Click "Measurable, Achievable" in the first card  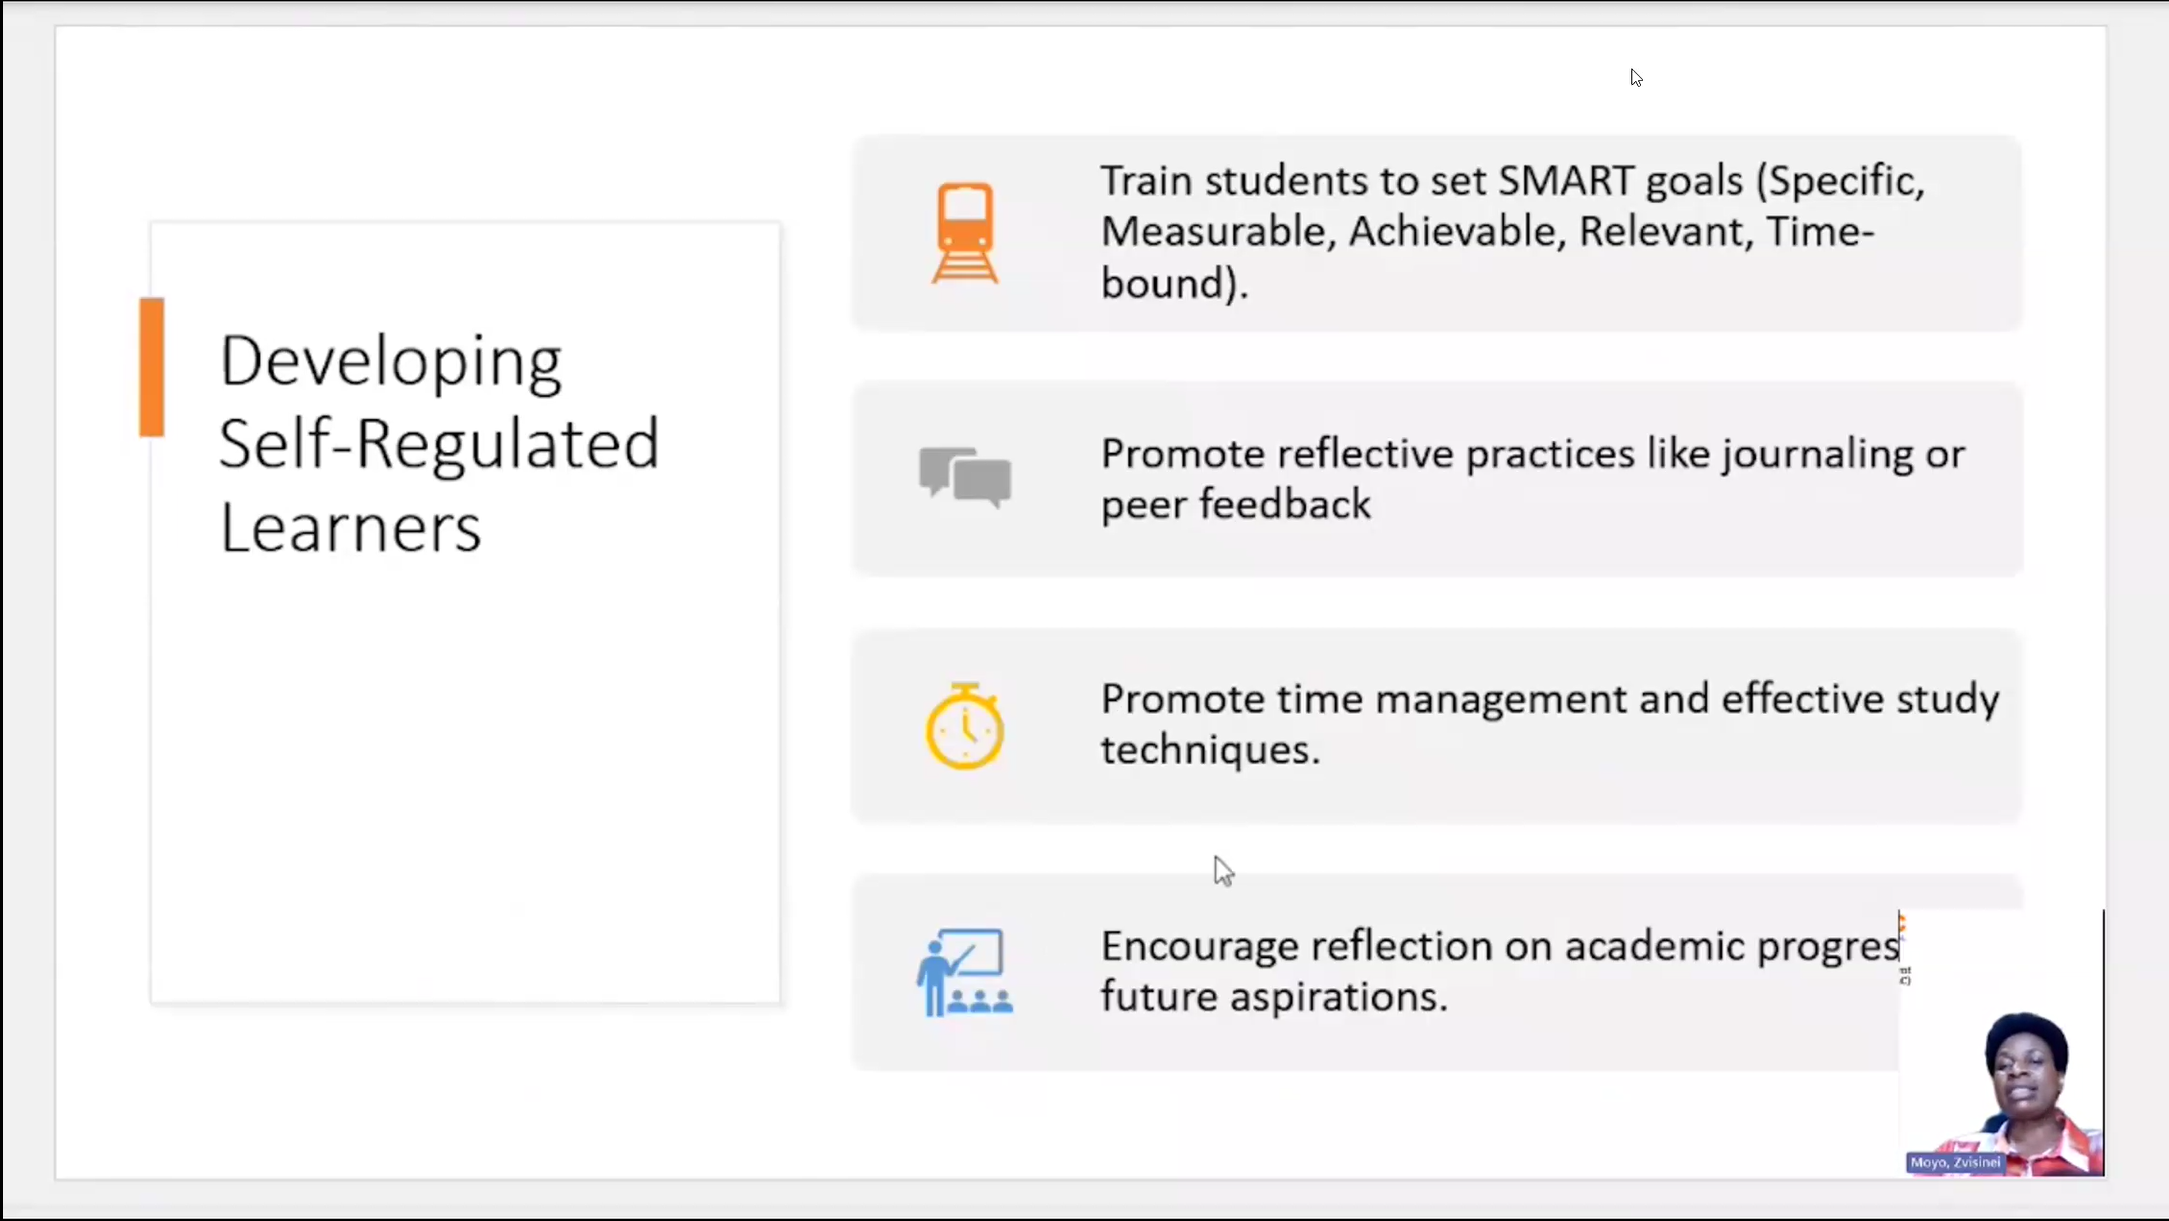click(x=1333, y=232)
